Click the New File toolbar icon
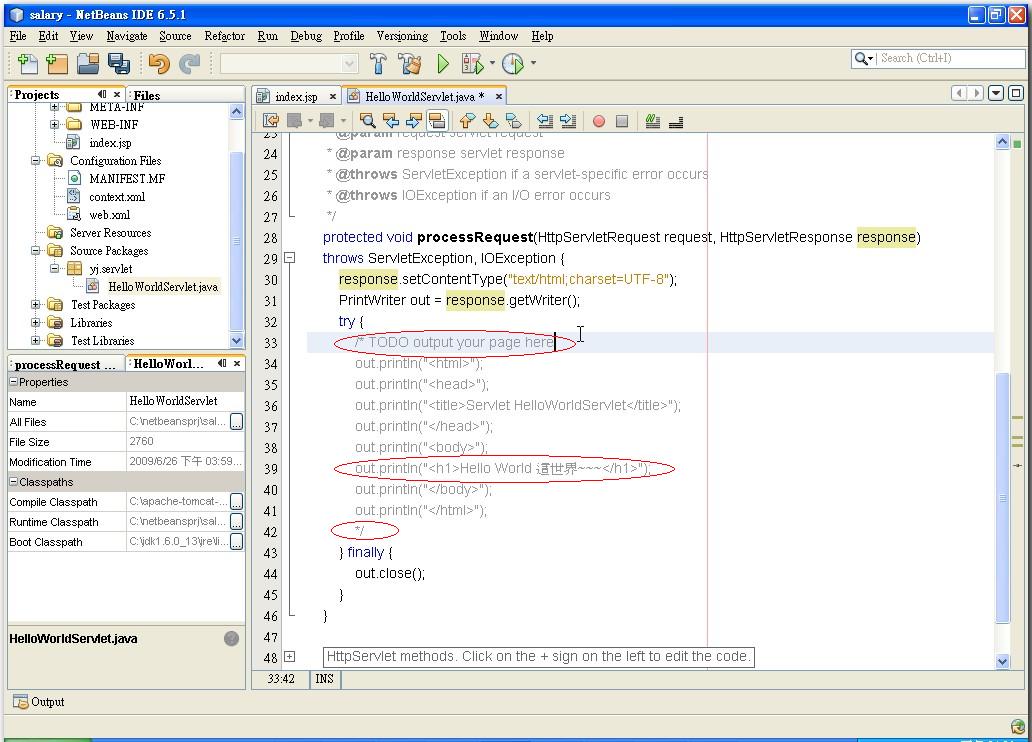This screenshot has height=742, width=1032. click(x=27, y=63)
